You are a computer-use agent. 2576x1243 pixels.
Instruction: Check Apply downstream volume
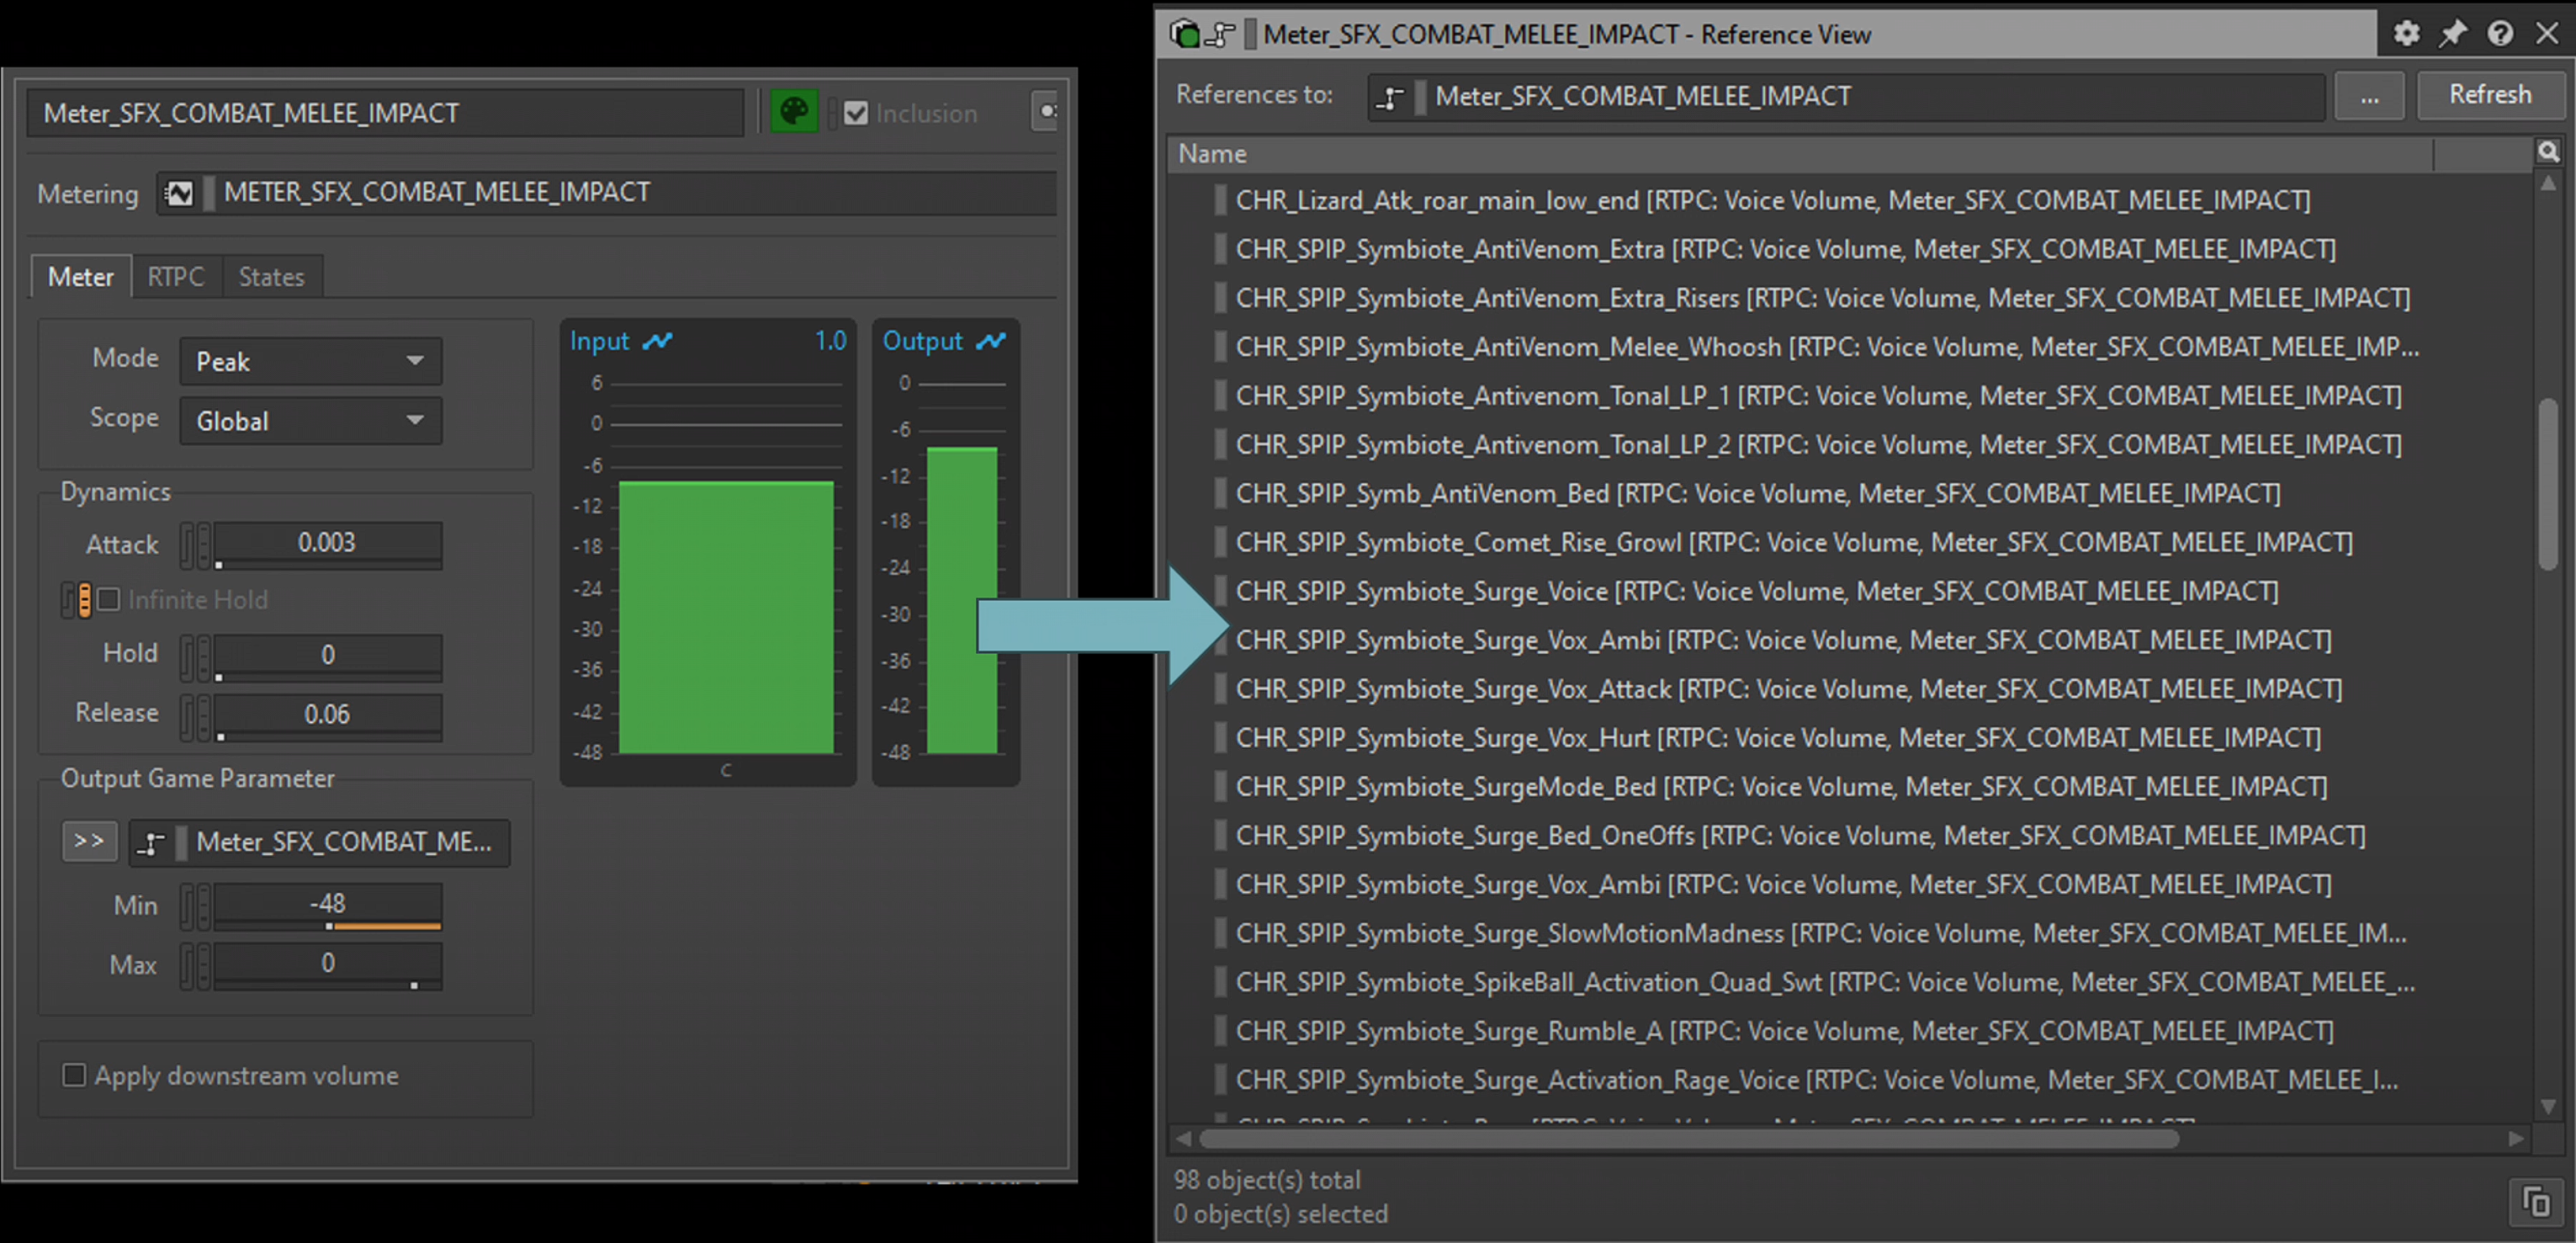74,1075
